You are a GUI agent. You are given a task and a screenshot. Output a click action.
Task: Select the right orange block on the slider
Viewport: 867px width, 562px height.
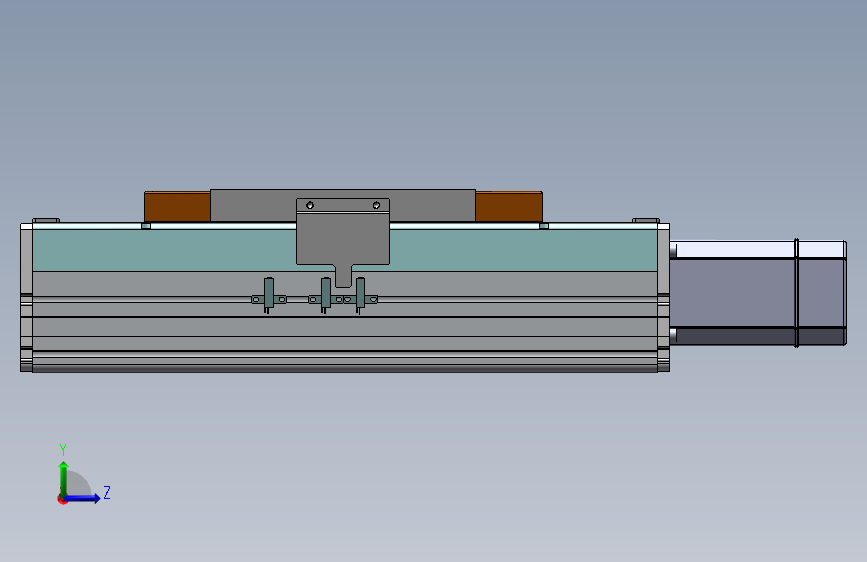509,207
